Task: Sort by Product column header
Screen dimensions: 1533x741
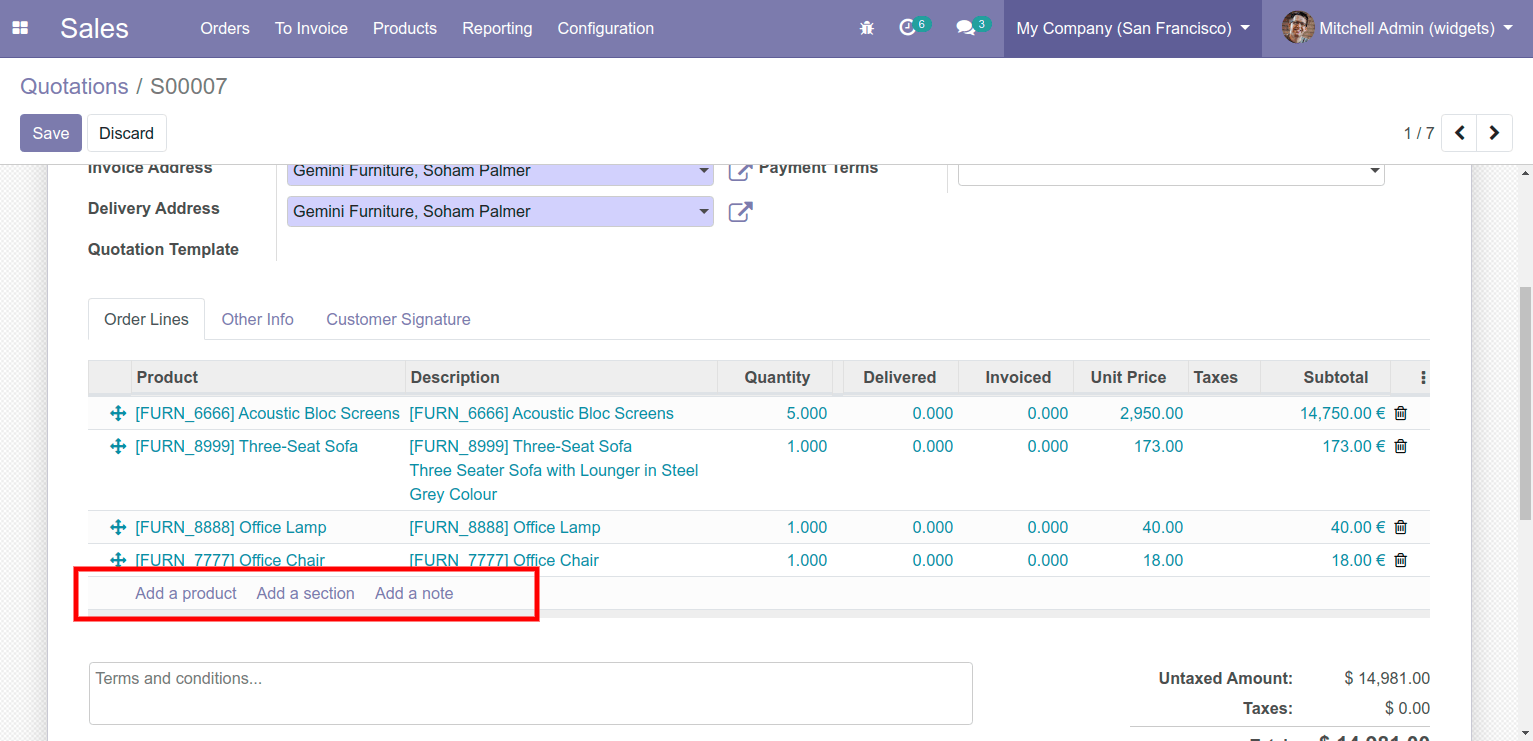Action: click(268, 377)
